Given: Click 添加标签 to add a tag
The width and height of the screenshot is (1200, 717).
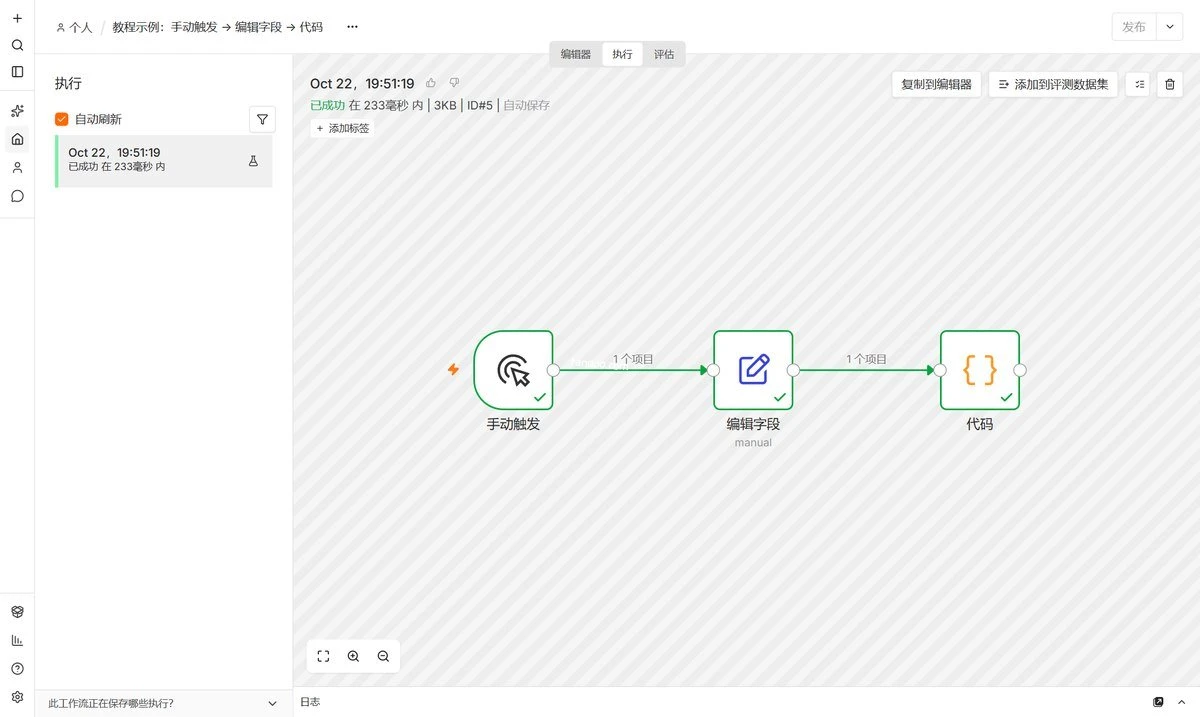Looking at the screenshot, I should click(x=342, y=128).
